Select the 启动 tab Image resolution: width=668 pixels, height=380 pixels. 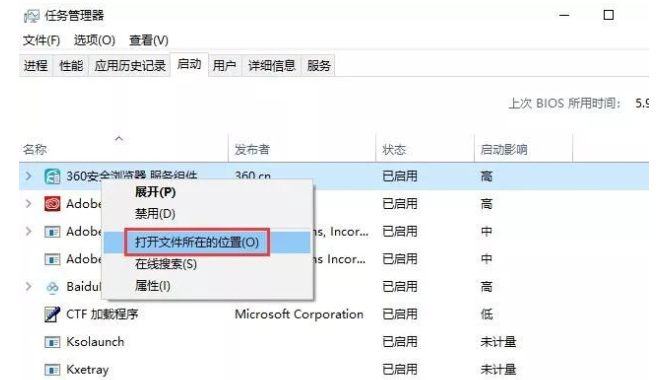pyautogui.click(x=189, y=65)
